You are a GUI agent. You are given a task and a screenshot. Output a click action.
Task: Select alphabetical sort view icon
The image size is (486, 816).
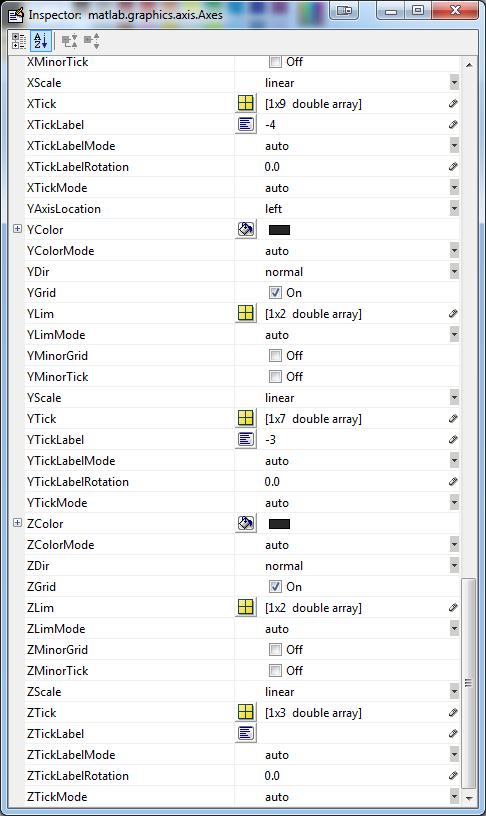tap(41, 41)
